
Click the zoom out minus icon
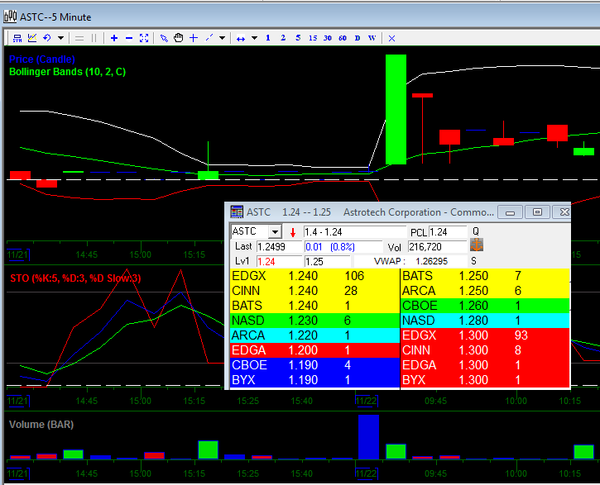click(x=130, y=38)
